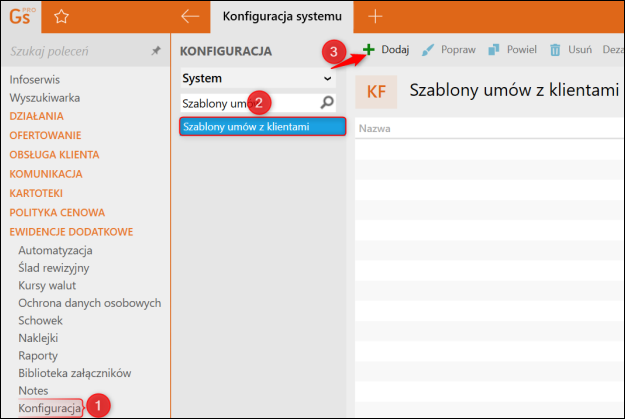Expand the POLITYKA CENOWA section
Viewport: 625px width, 419px height.
point(56,212)
